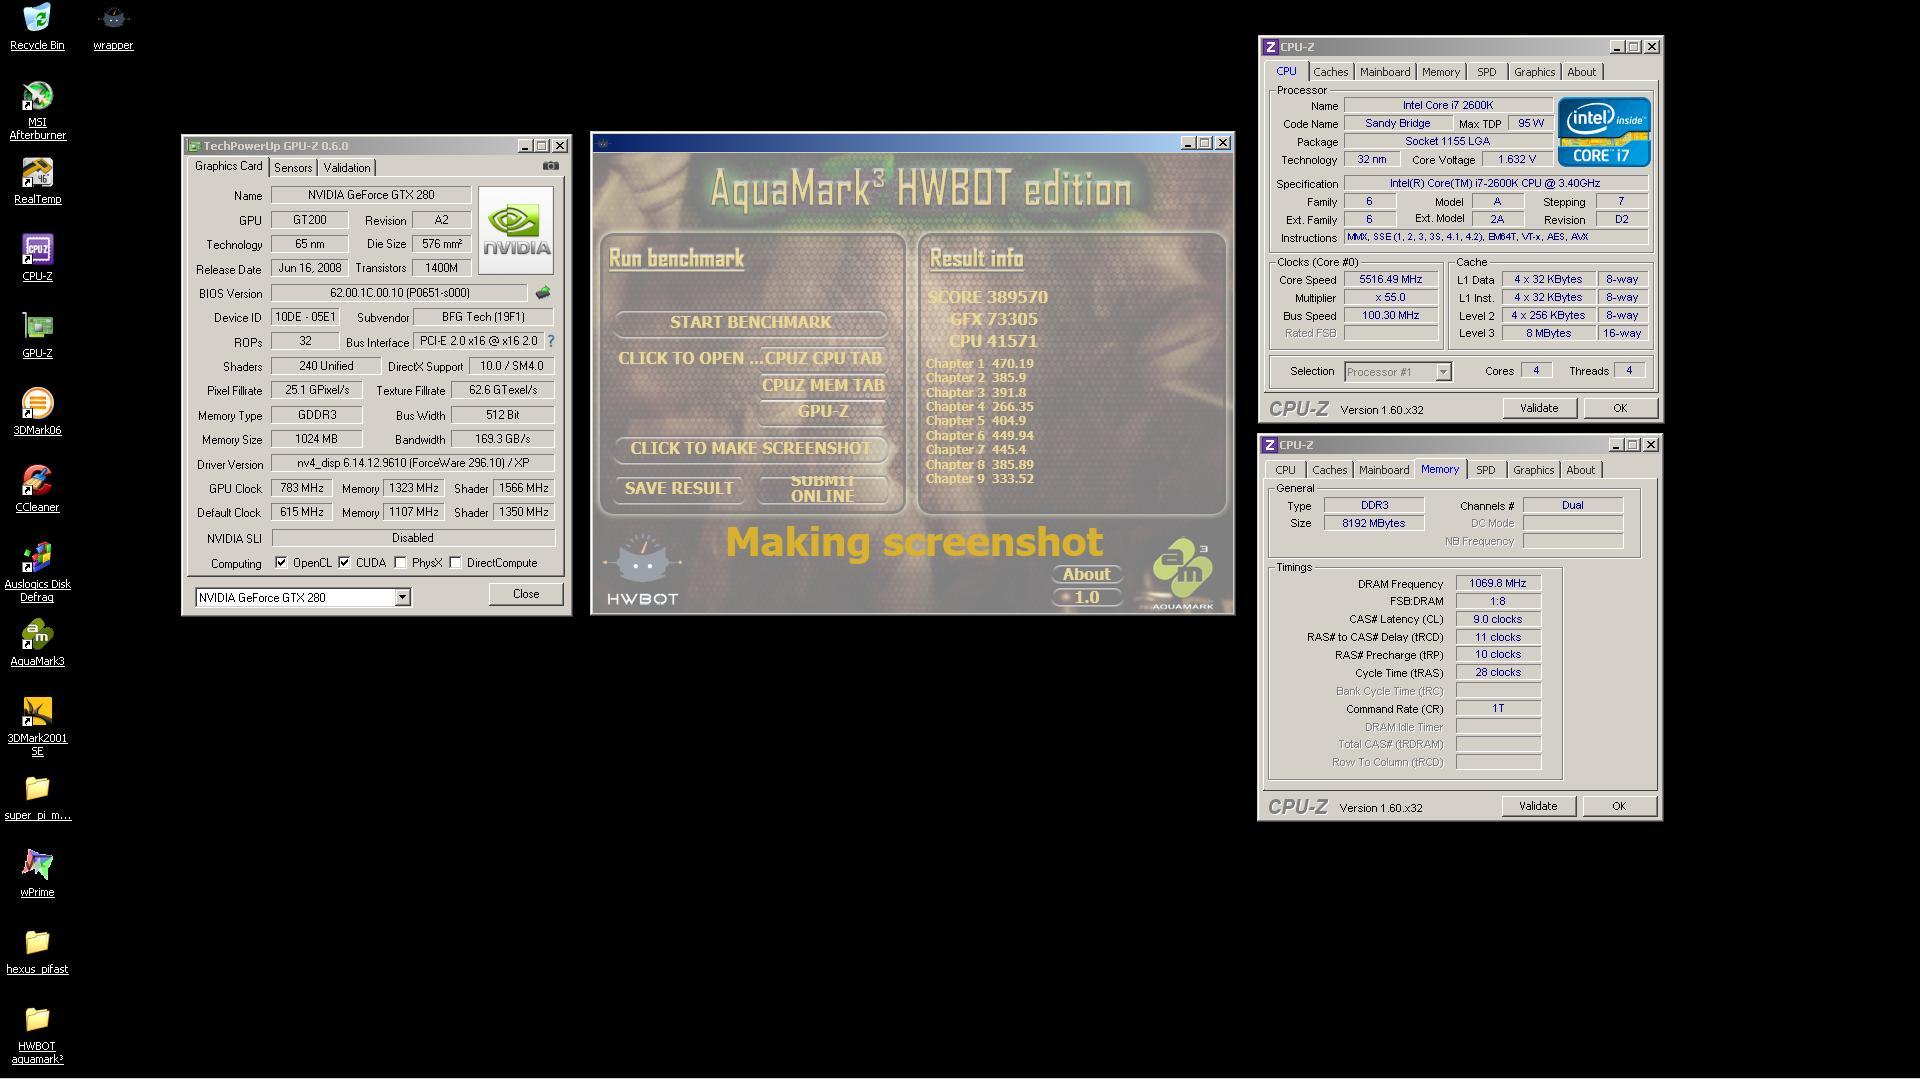The image size is (1920, 1080).
Task: Launch wPrime desktop shortcut
Action: click(37, 874)
